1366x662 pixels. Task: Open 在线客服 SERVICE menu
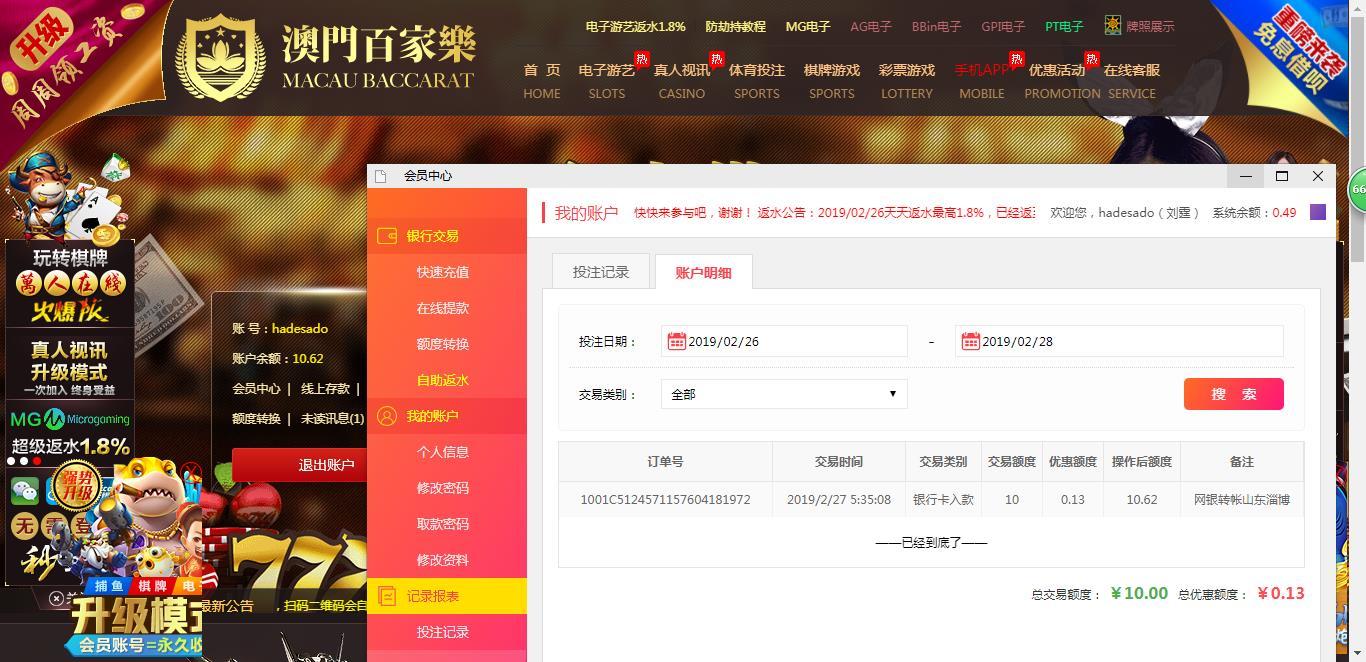pos(1132,81)
